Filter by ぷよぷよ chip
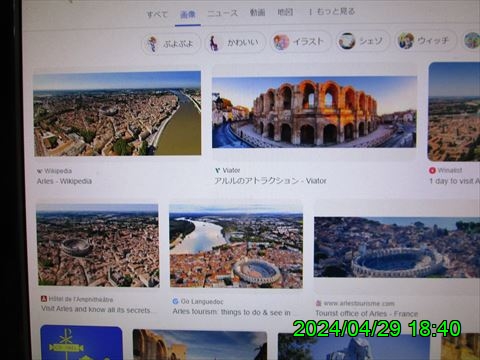The image size is (480, 360). (171, 44)
